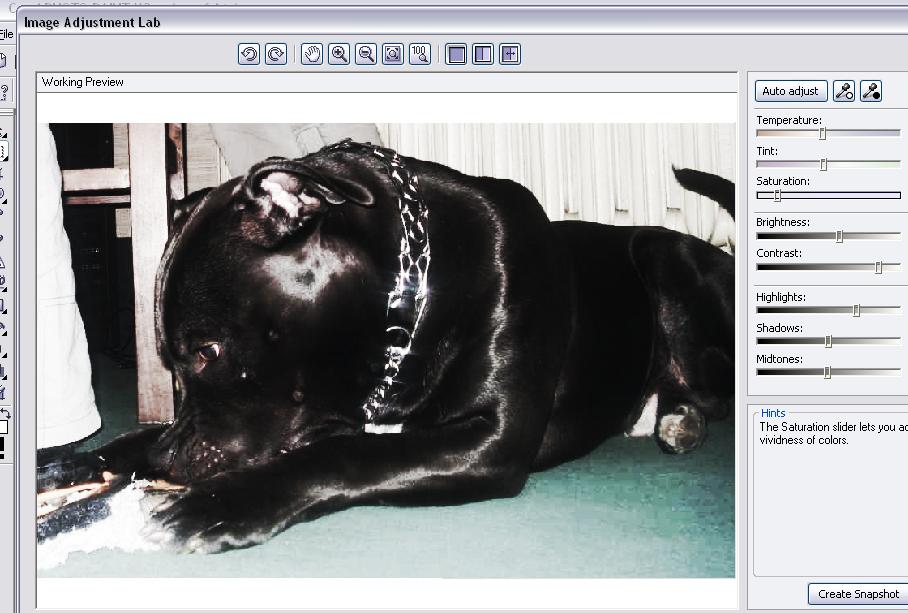This screenshot has width=908, height=613.
Task: Click the Zoom out magnifier
Action: pos(366,54)
